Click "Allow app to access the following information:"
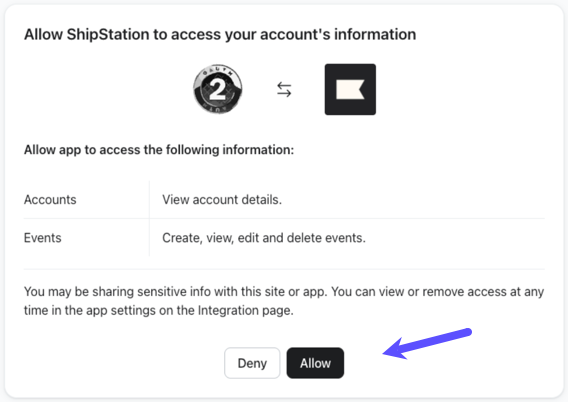The width and height of the screenshot is (568, 402). pyautogui.click(x=159, y=150)
